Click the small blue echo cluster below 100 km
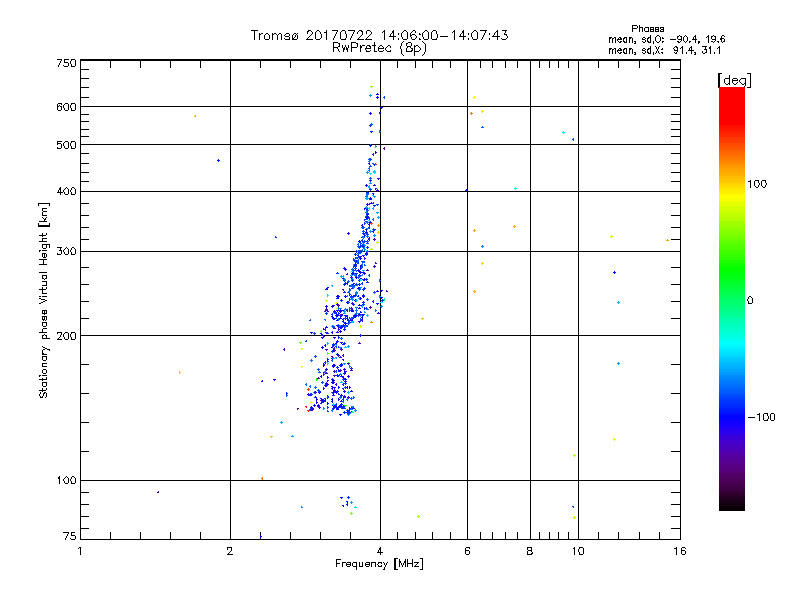 pos(347,502)
